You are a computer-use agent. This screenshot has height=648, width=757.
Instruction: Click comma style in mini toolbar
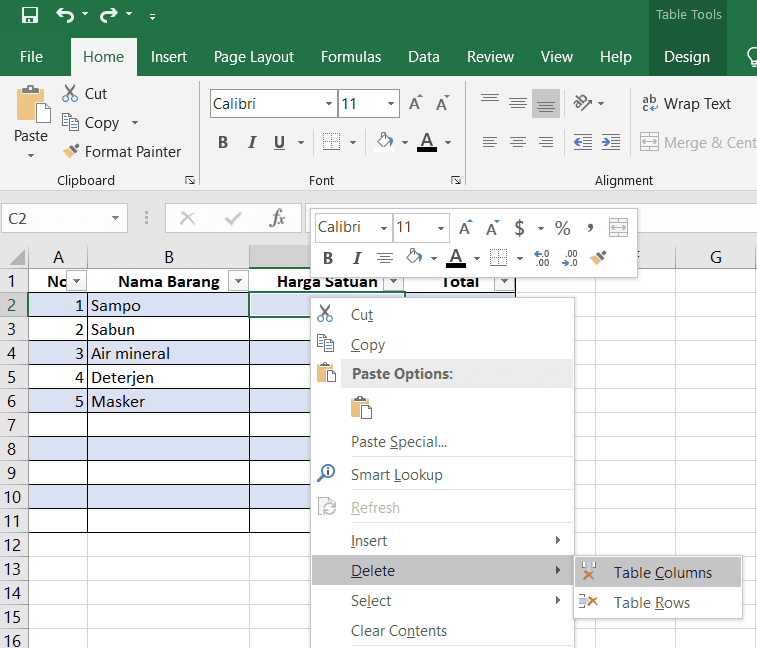[590, 227]
